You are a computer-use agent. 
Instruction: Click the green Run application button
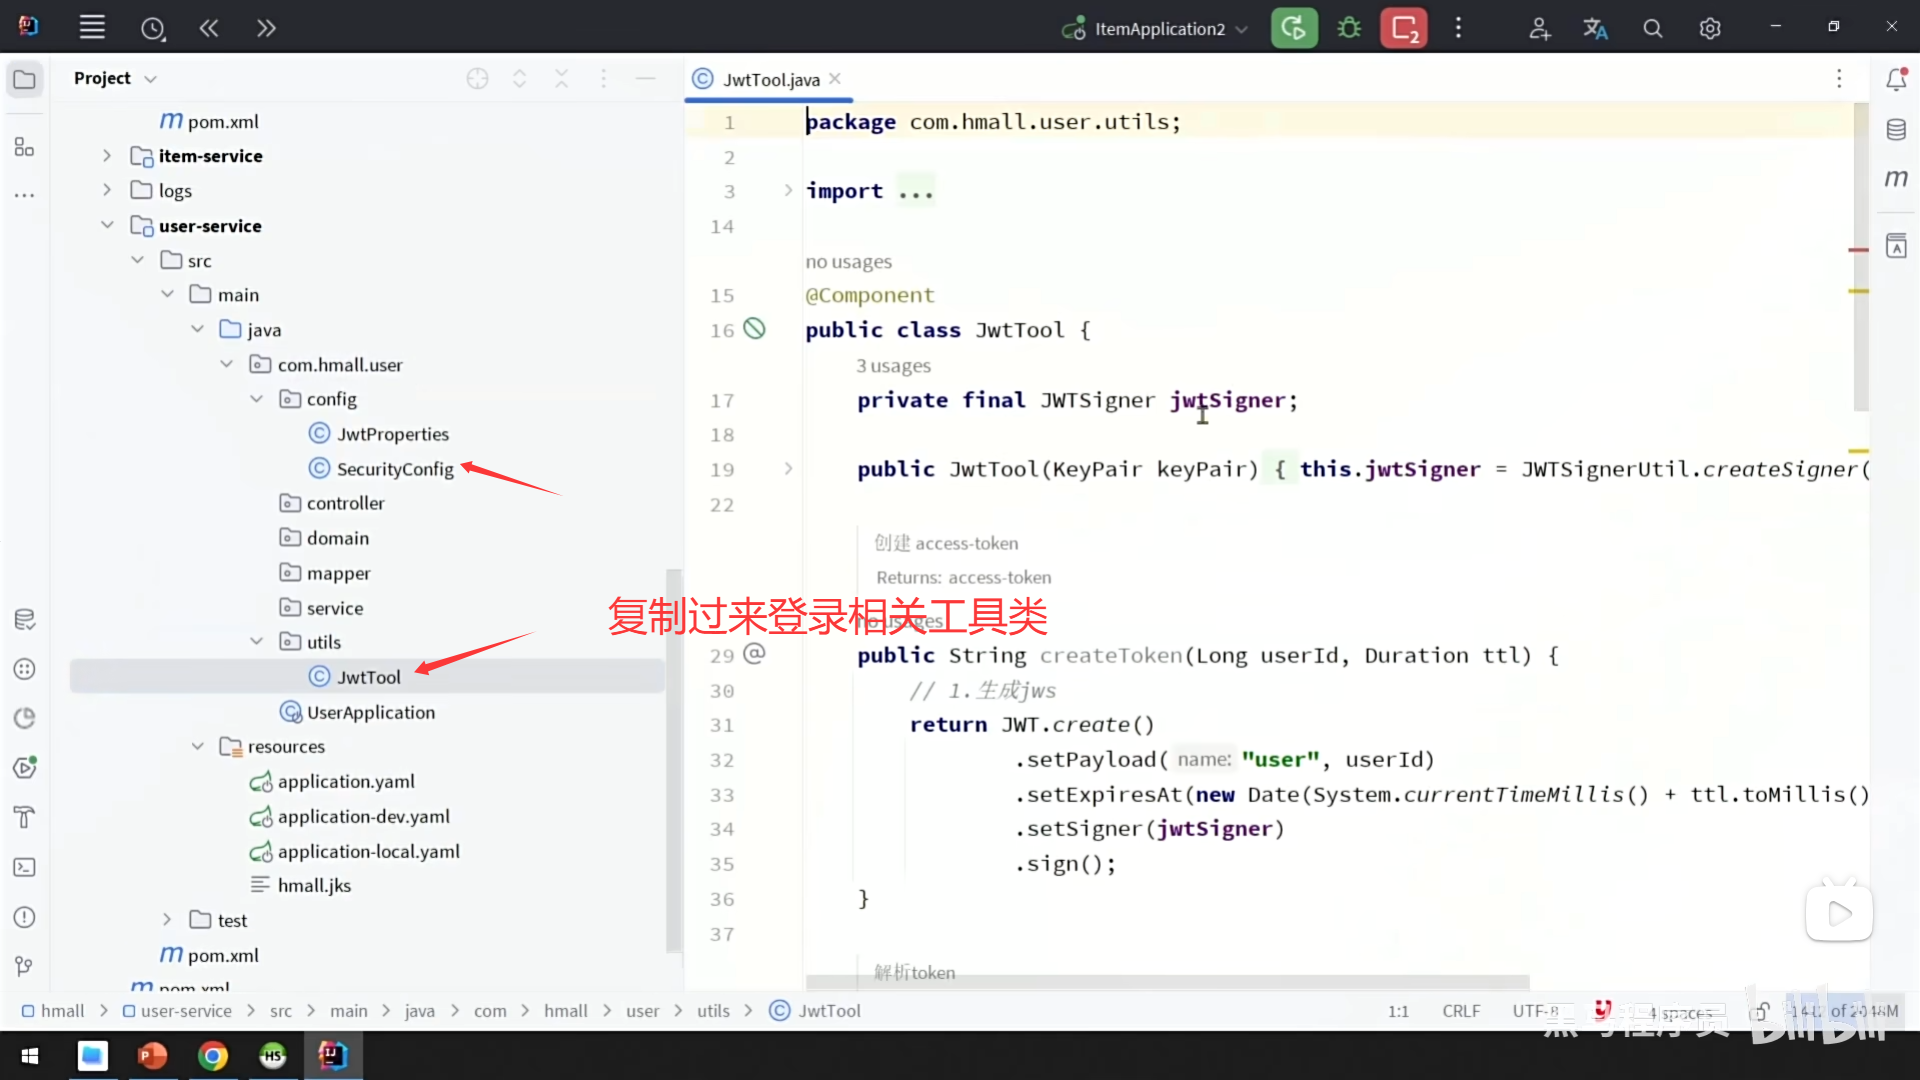pyautogui.click(x=1293, y=28)
